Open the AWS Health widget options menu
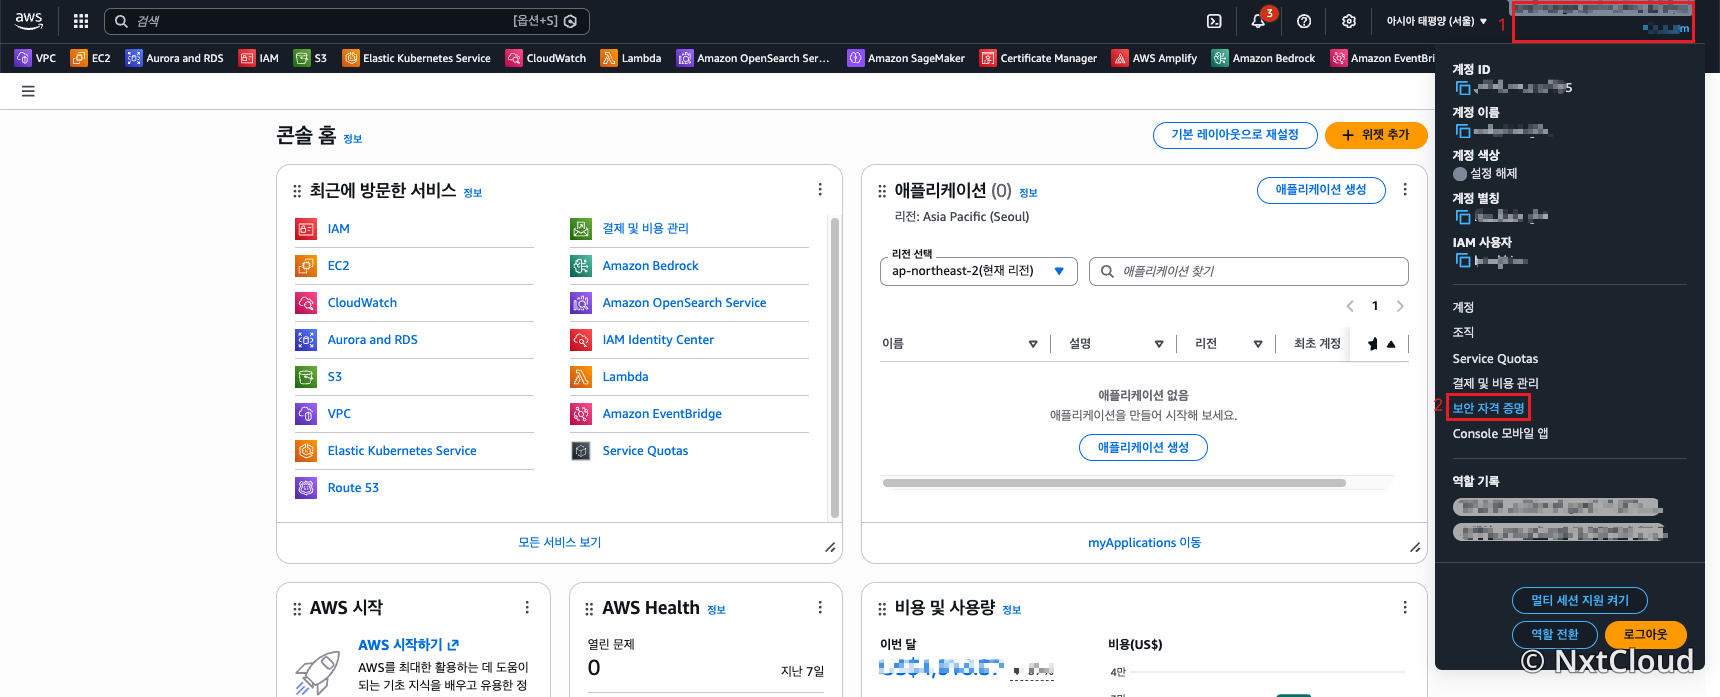This screenshot has height=697, width=1720. point(820,608)
